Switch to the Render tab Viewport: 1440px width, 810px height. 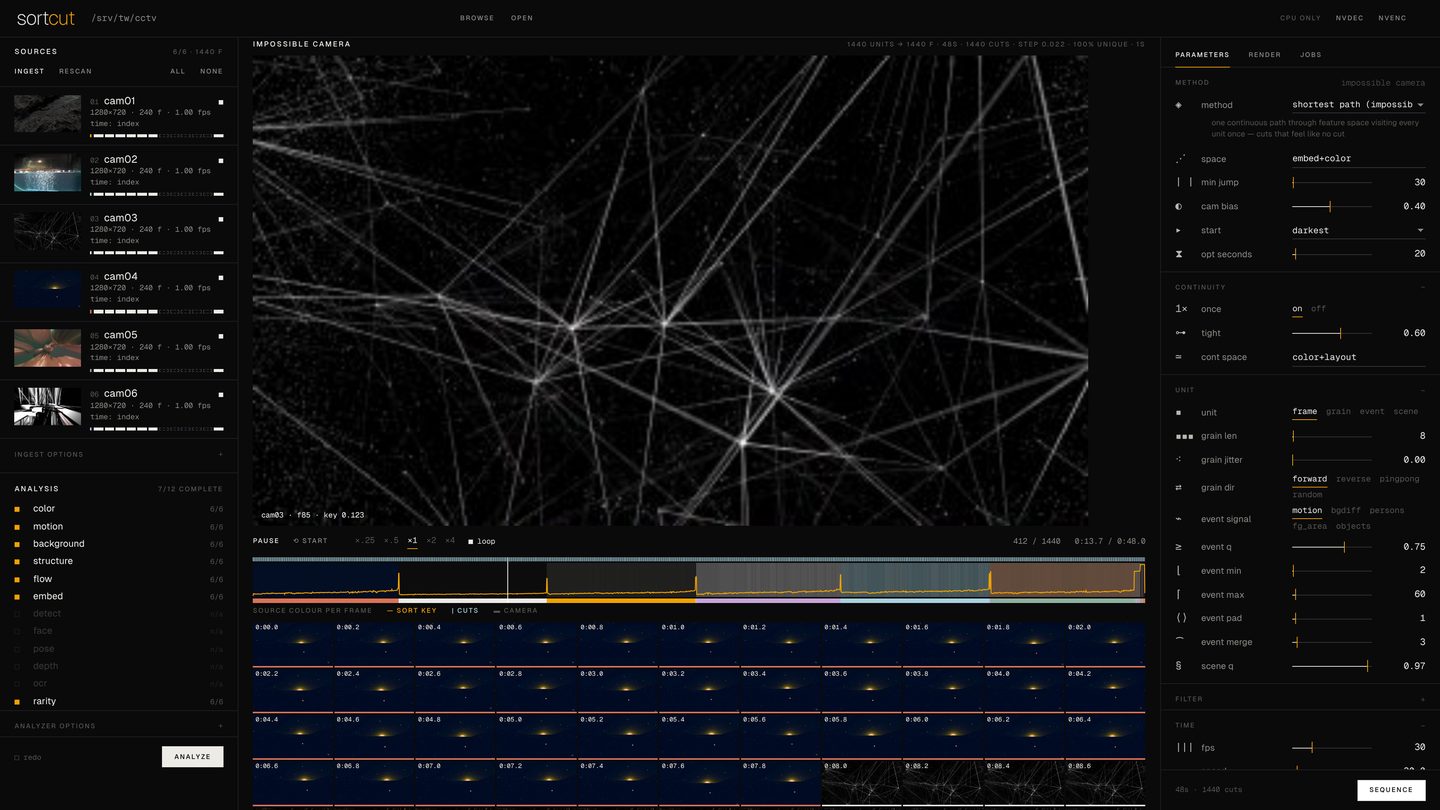pyautogui.click(x=1264, y=55)
